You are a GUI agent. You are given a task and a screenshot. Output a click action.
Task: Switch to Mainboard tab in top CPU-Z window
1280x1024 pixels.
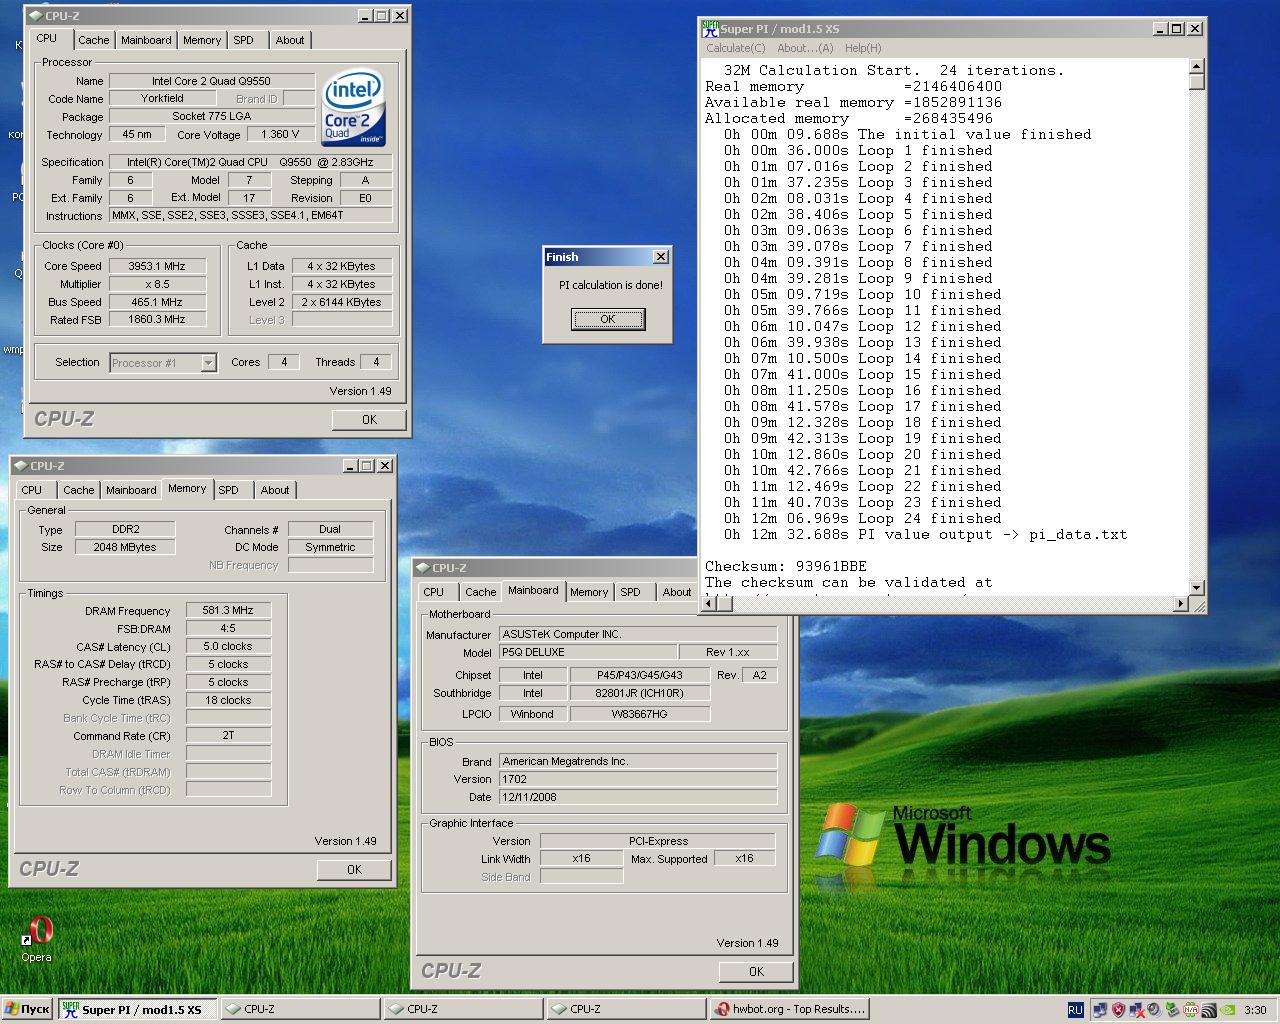click(x=146, y=40)
